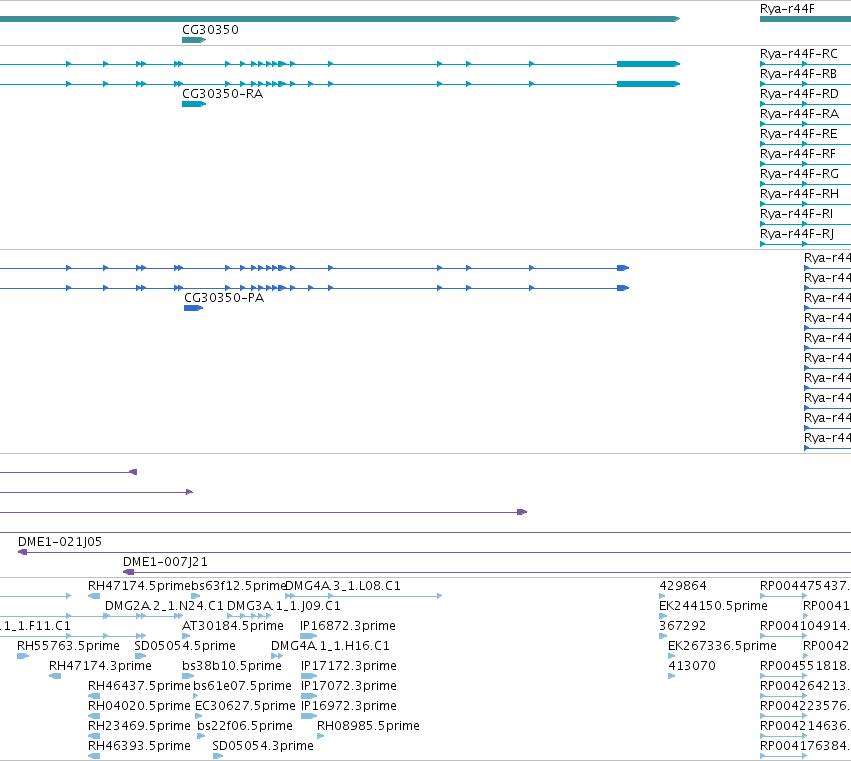
Task: Click the Rya-r44F-RB transcript label
Action: coord(798,74)
